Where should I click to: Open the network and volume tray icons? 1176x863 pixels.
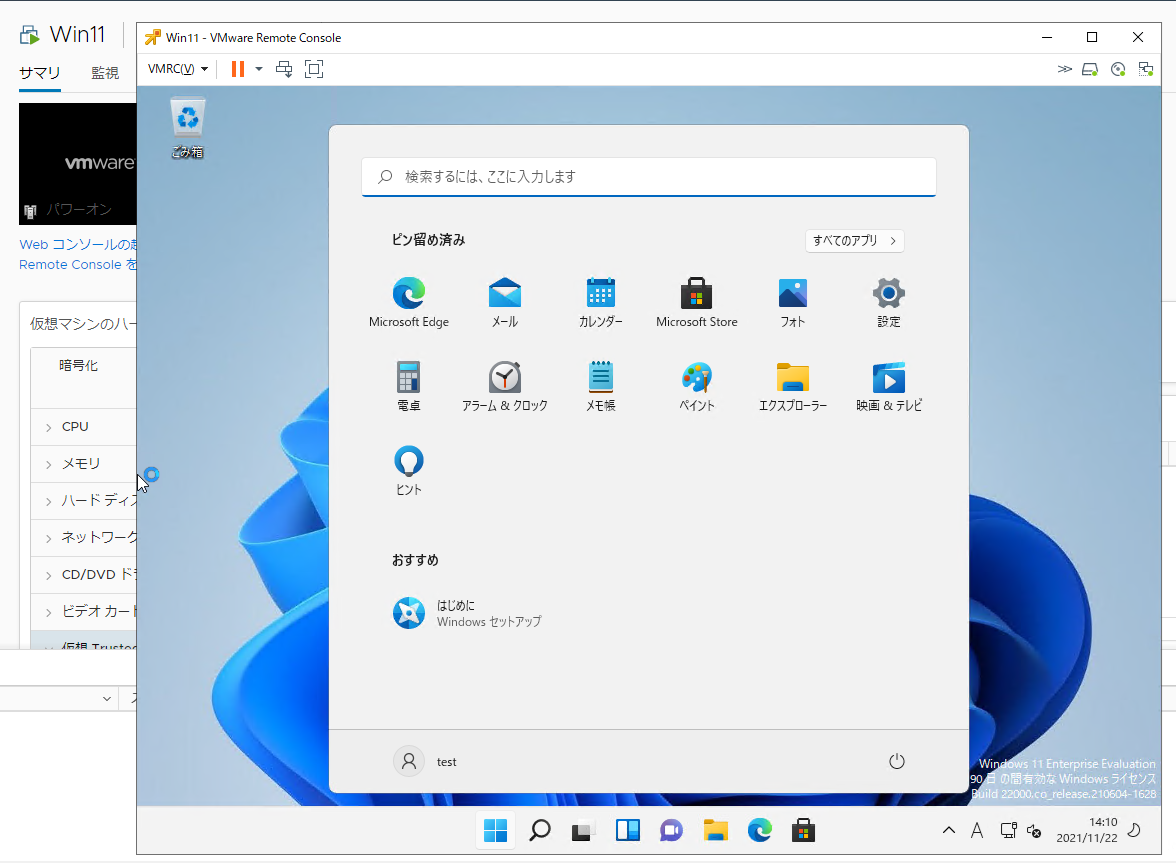[1021, 831]
